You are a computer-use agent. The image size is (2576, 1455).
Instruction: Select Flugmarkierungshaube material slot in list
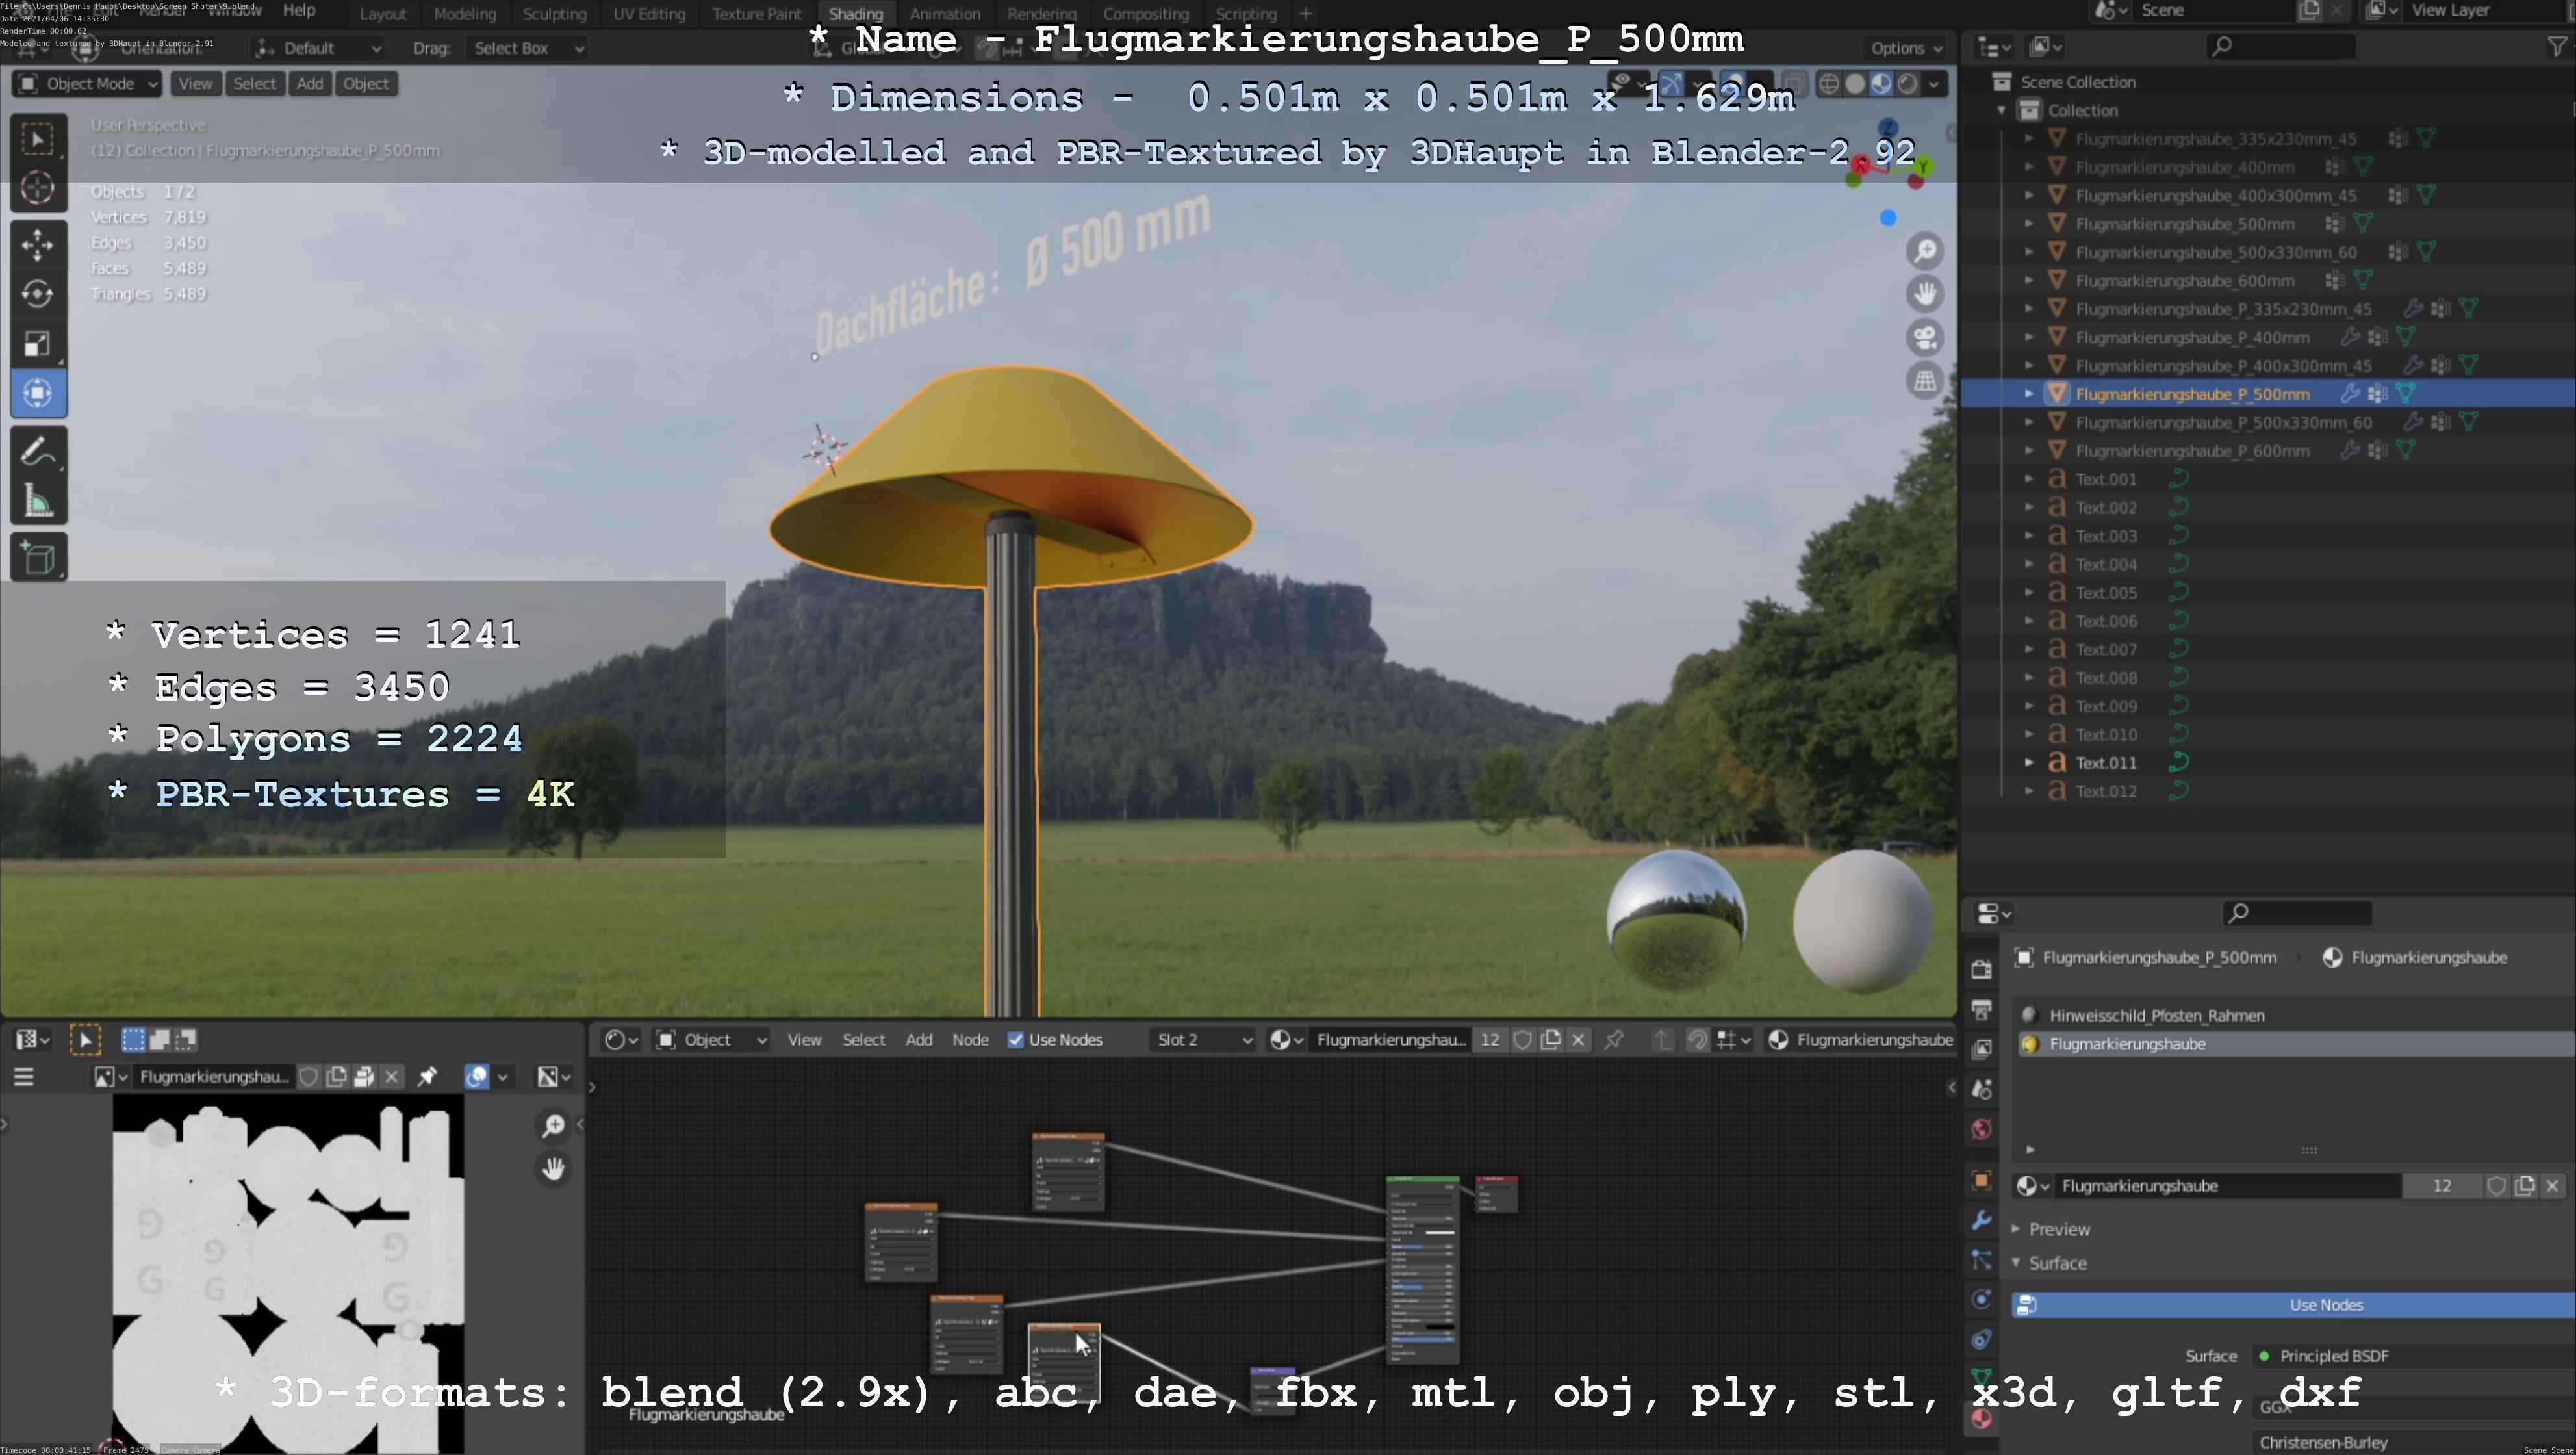pos(2294,1044)
